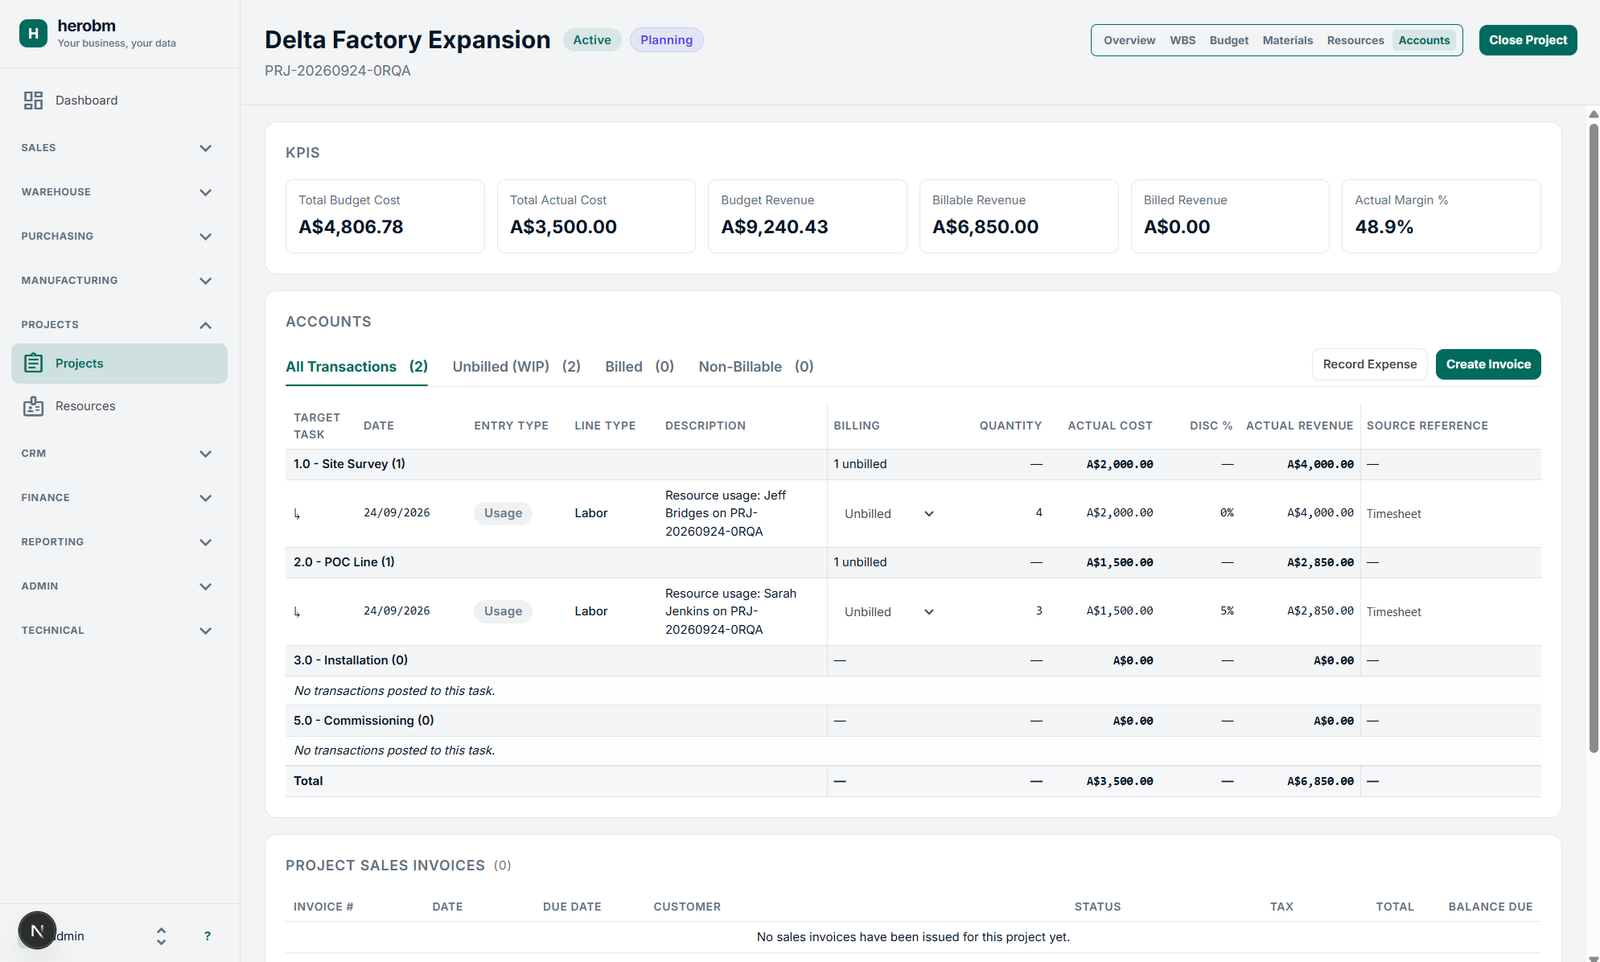The width and height of the screenshot is (1600, 962).
Task: Click Create Invoice
Action: pos(1488,364)
